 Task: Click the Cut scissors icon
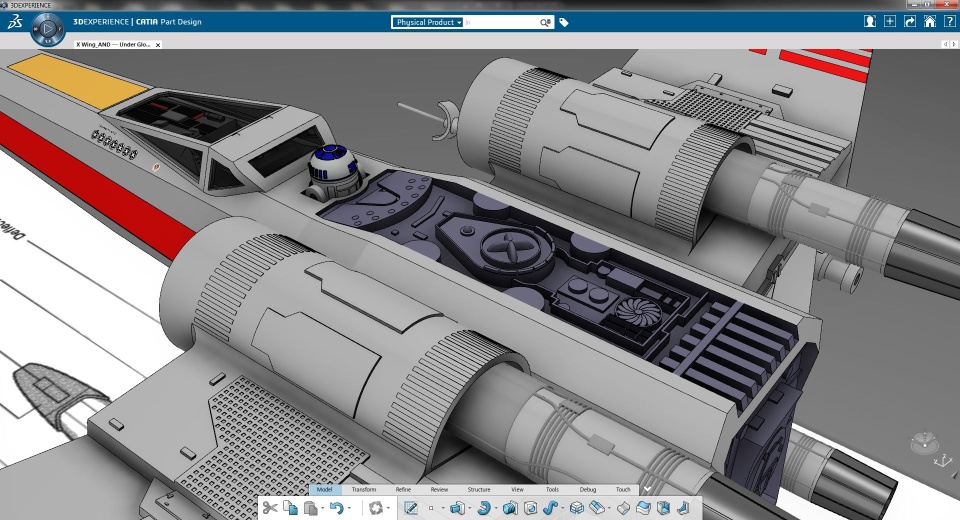(x=270, y=508)
